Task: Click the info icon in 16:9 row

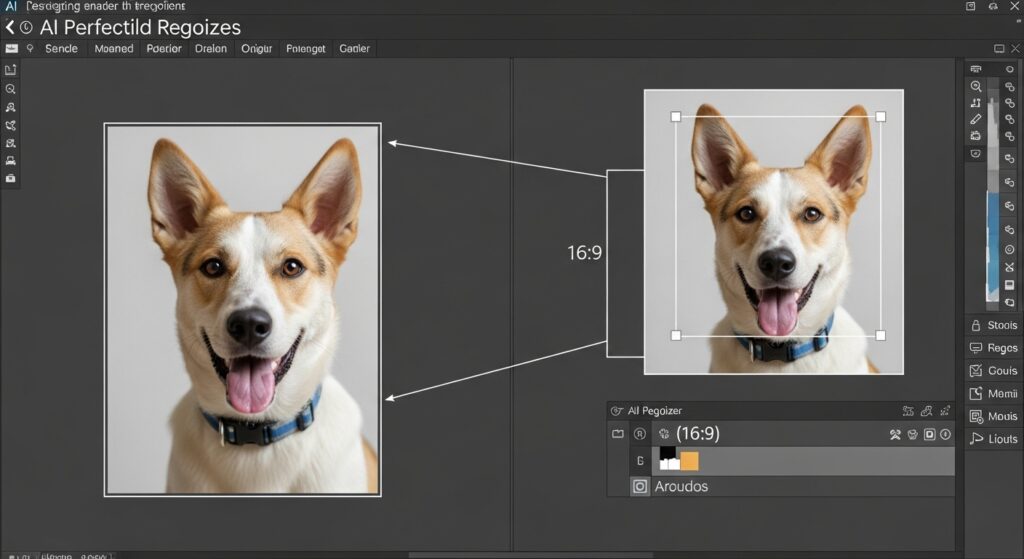Action: pyautogui.click(x=946, y=434)
